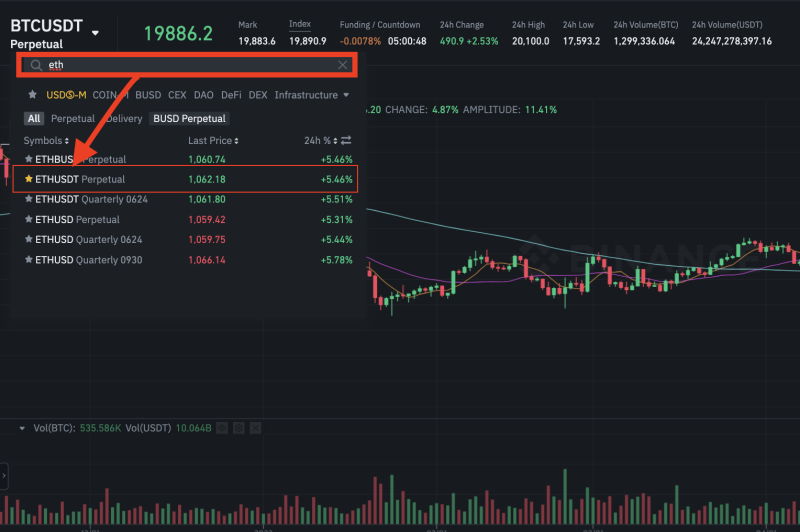This screenshot has height=532, width=800.
Task: Expand more categories arrow after Infrastructure
Action: pyautogui.click(x=346, y=95)
